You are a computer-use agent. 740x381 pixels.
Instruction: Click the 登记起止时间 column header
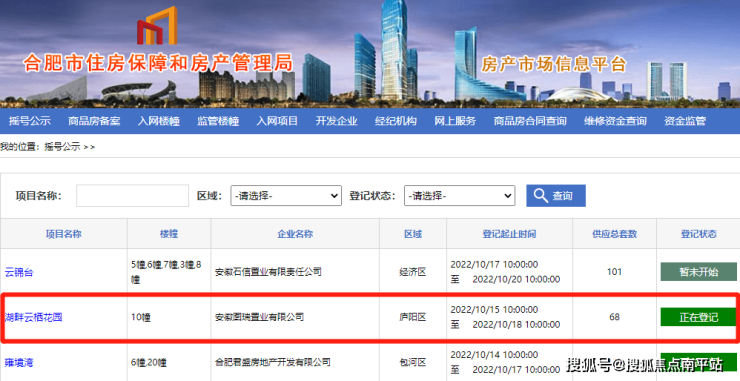tap(509, 234)
